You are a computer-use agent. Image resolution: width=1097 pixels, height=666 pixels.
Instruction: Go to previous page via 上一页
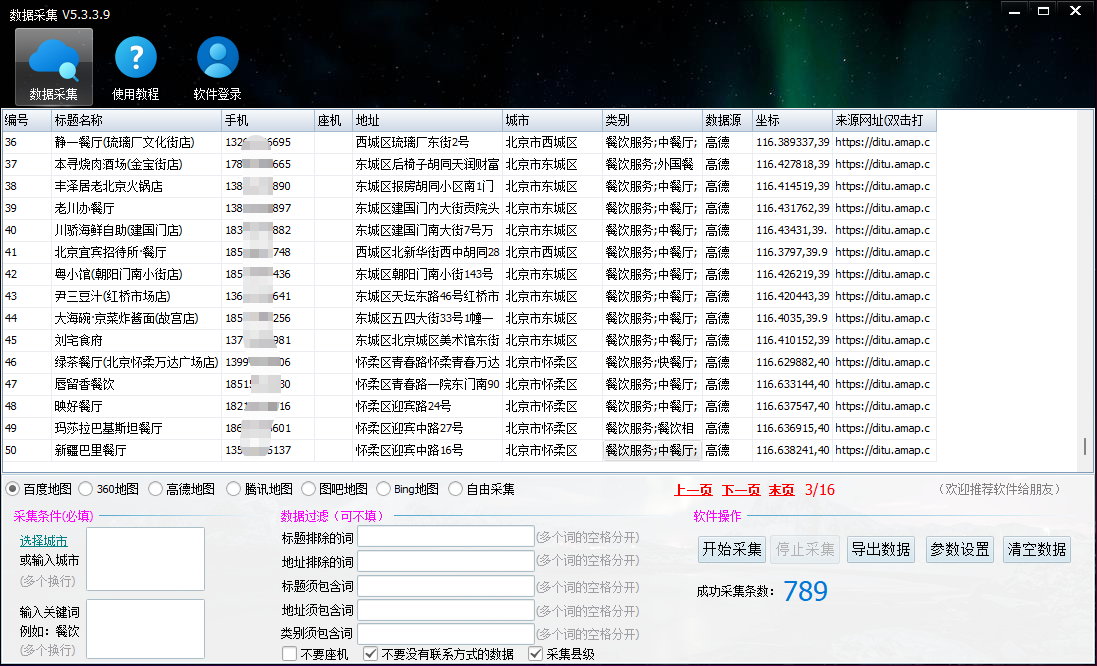693,490
